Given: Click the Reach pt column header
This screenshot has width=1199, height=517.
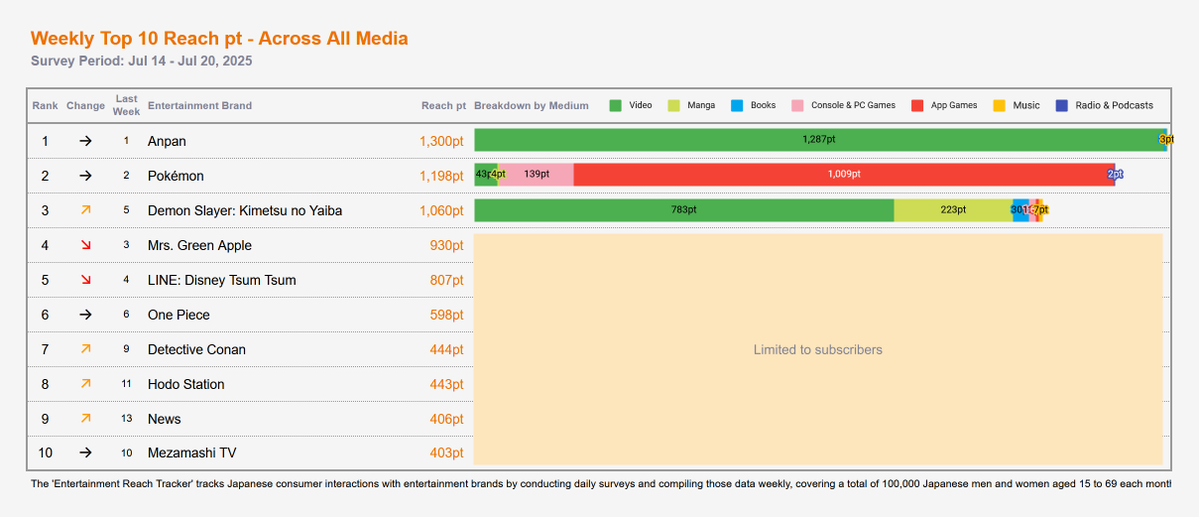Looking at the screenshot, I should (444, 106).
